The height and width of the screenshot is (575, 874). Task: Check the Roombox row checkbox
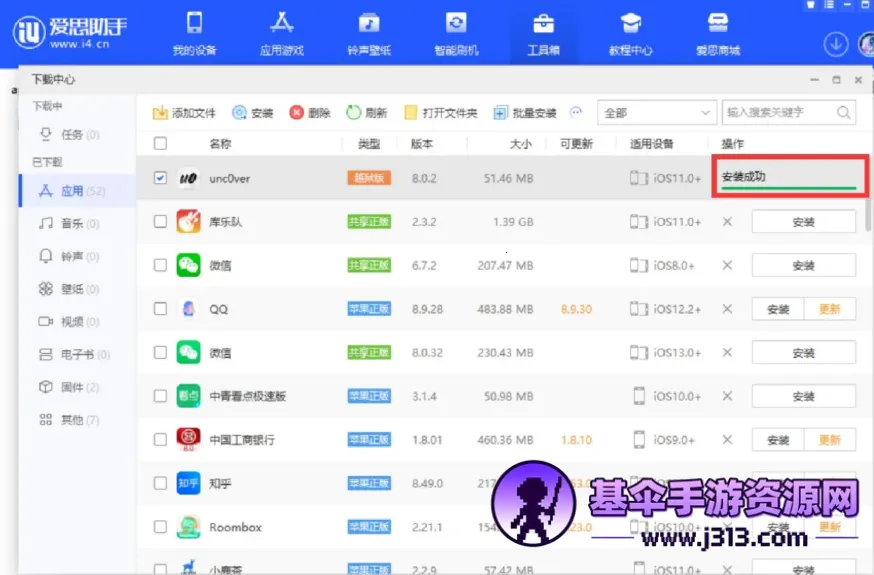point(160,527)
